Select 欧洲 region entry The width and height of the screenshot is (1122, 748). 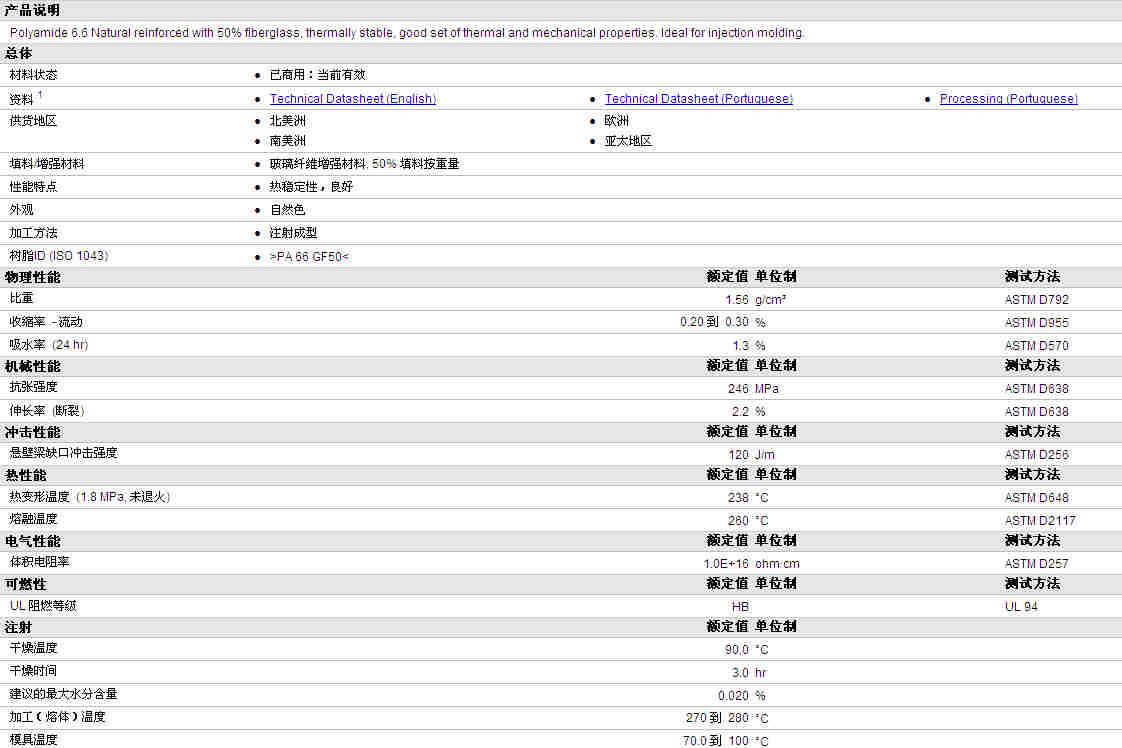pyautogui.click(x=617, y=121)
